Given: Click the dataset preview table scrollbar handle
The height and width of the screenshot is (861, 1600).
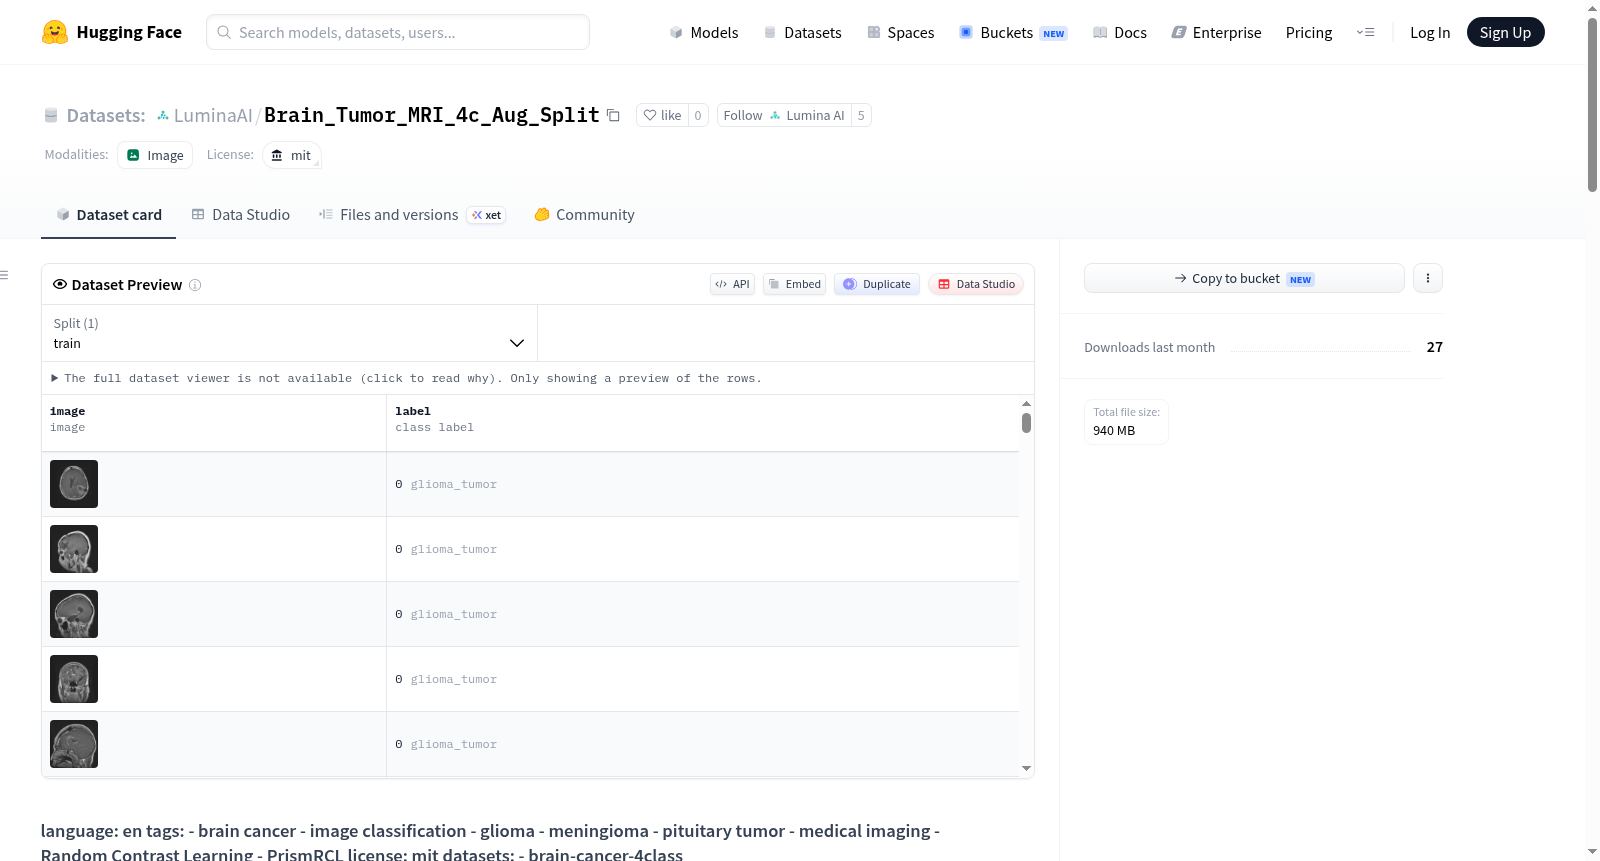Looking at the screenshot, I should 1026,423.
